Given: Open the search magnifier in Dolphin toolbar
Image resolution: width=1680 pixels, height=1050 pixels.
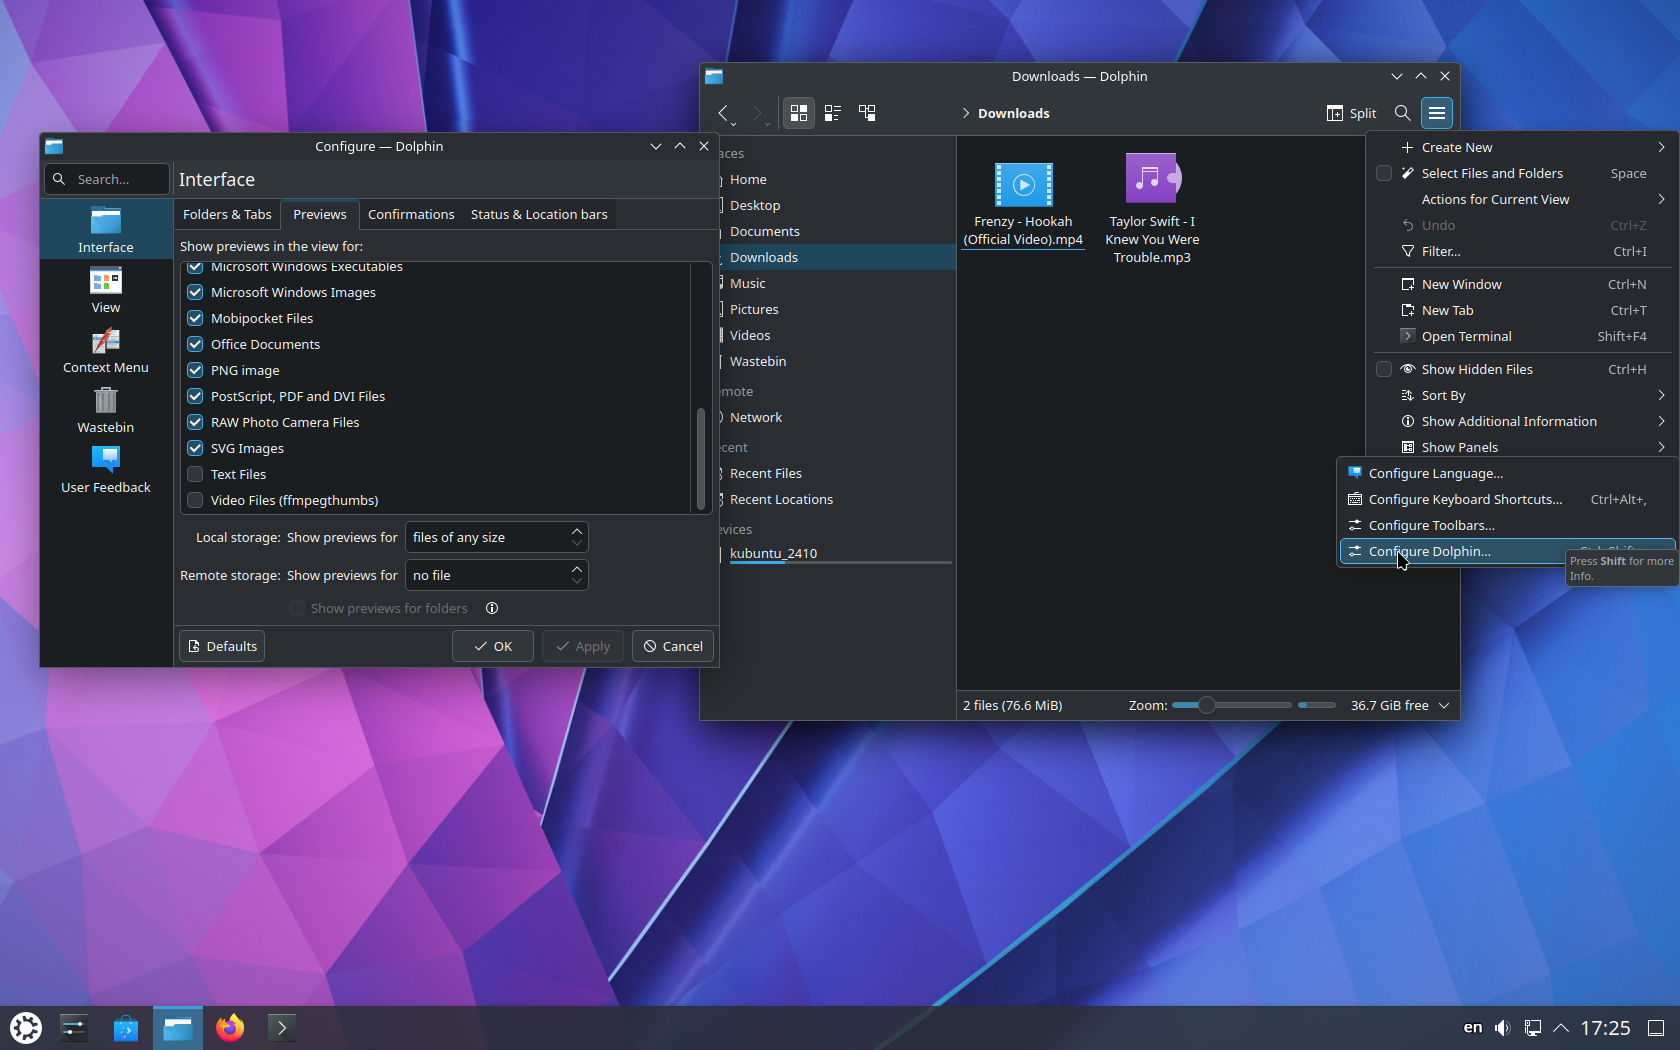Looking at the screenshot, I should pyautogui.click(x=1403, y=113).
